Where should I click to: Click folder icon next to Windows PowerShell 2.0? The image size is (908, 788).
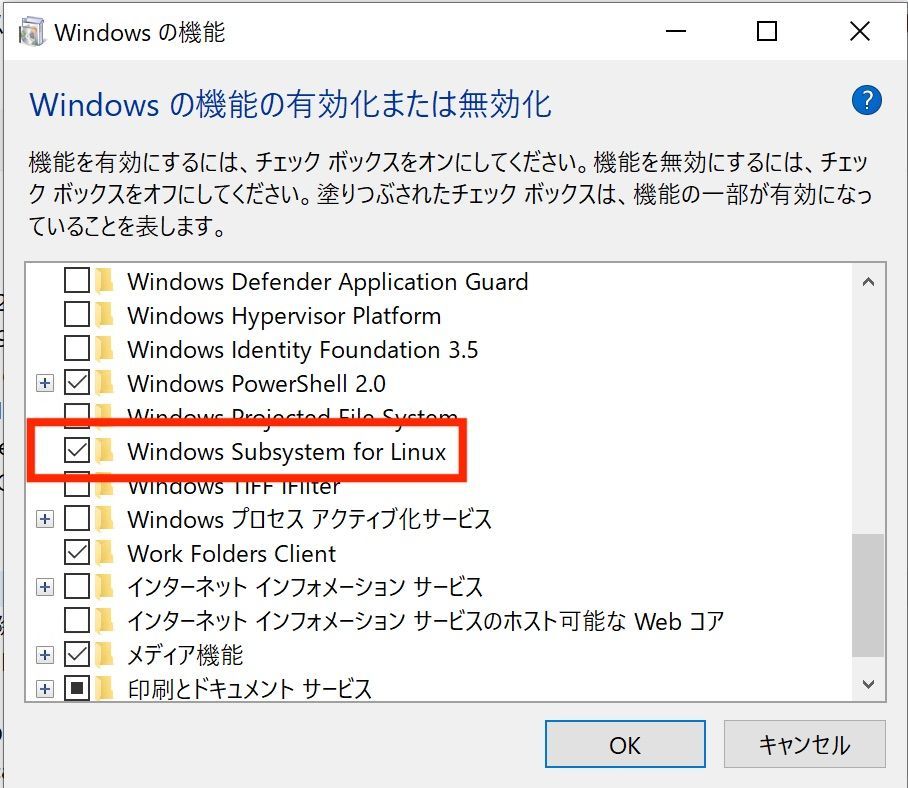click(104, 383)
